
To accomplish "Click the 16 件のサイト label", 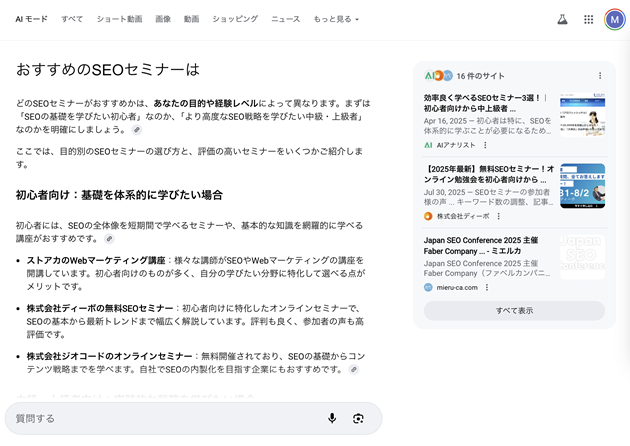I will tap(480, 76).
